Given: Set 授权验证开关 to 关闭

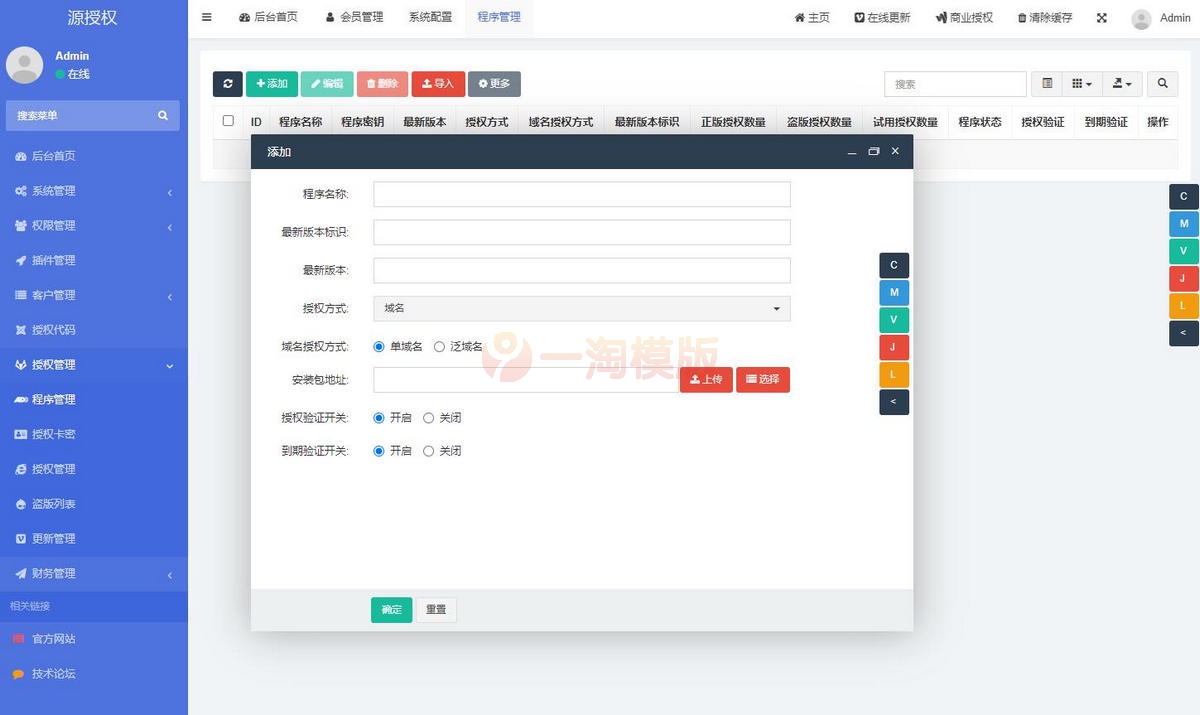Looking at the screenshot, I should tap(428, 418).
